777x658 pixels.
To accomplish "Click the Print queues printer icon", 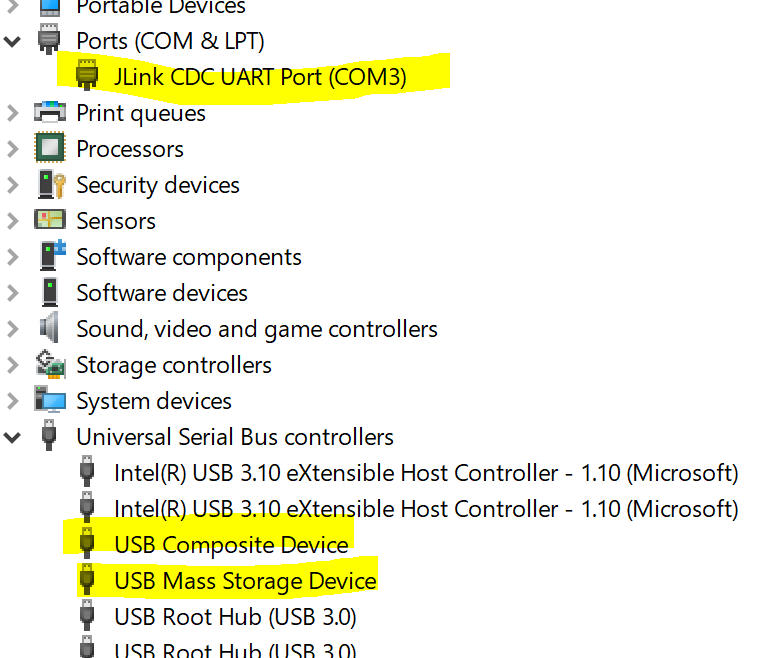I will [50, 112].
